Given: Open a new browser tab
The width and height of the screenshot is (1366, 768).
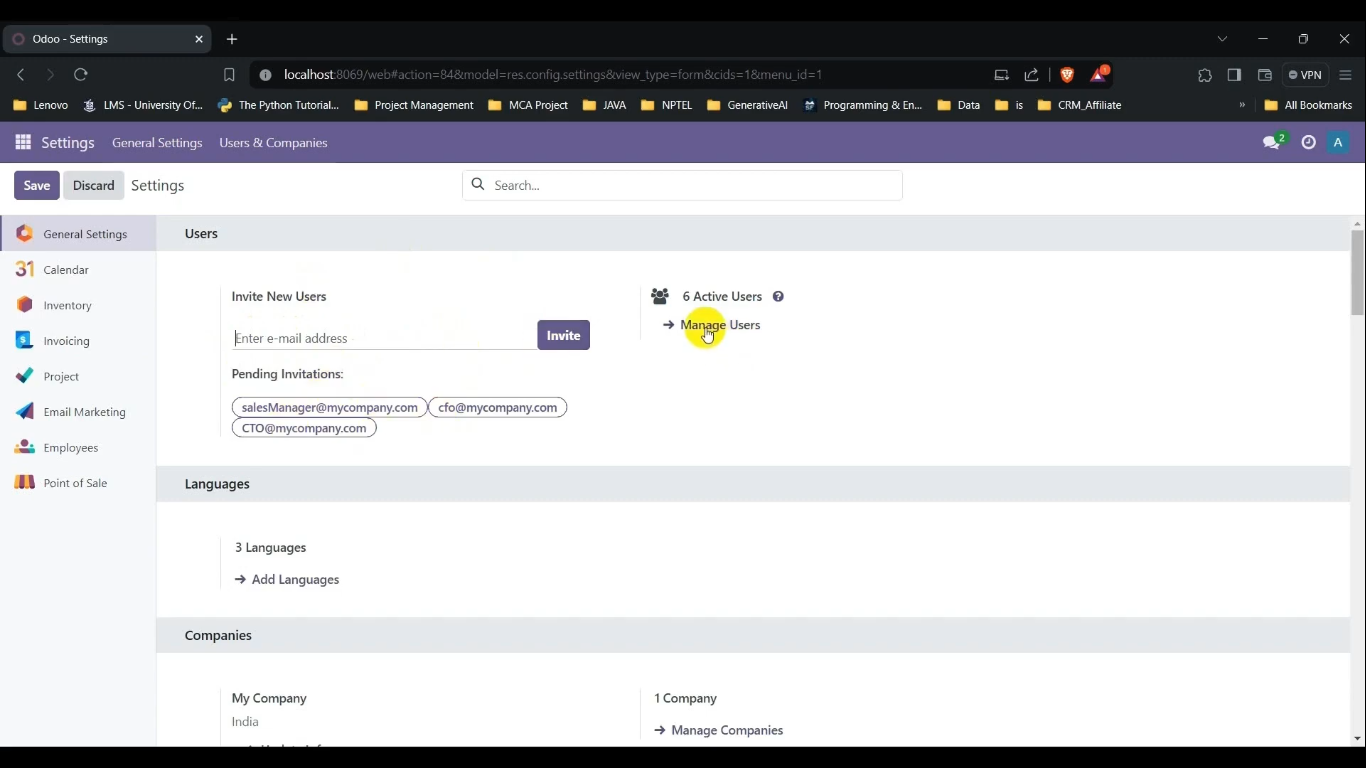Looking at the screenshot, I should [x=232, y=39].
